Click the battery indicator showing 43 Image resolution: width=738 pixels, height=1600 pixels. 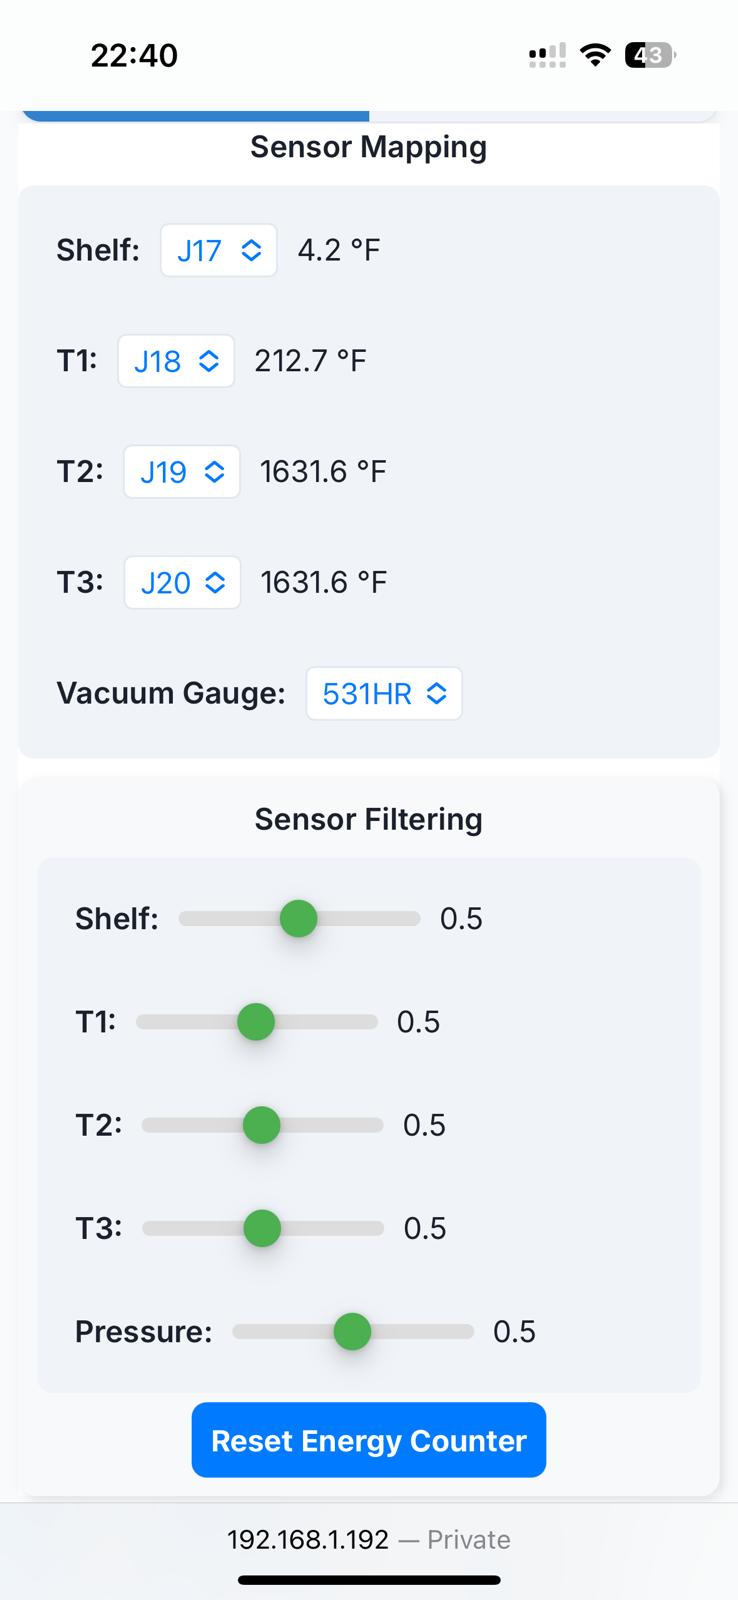coord(650,55)
